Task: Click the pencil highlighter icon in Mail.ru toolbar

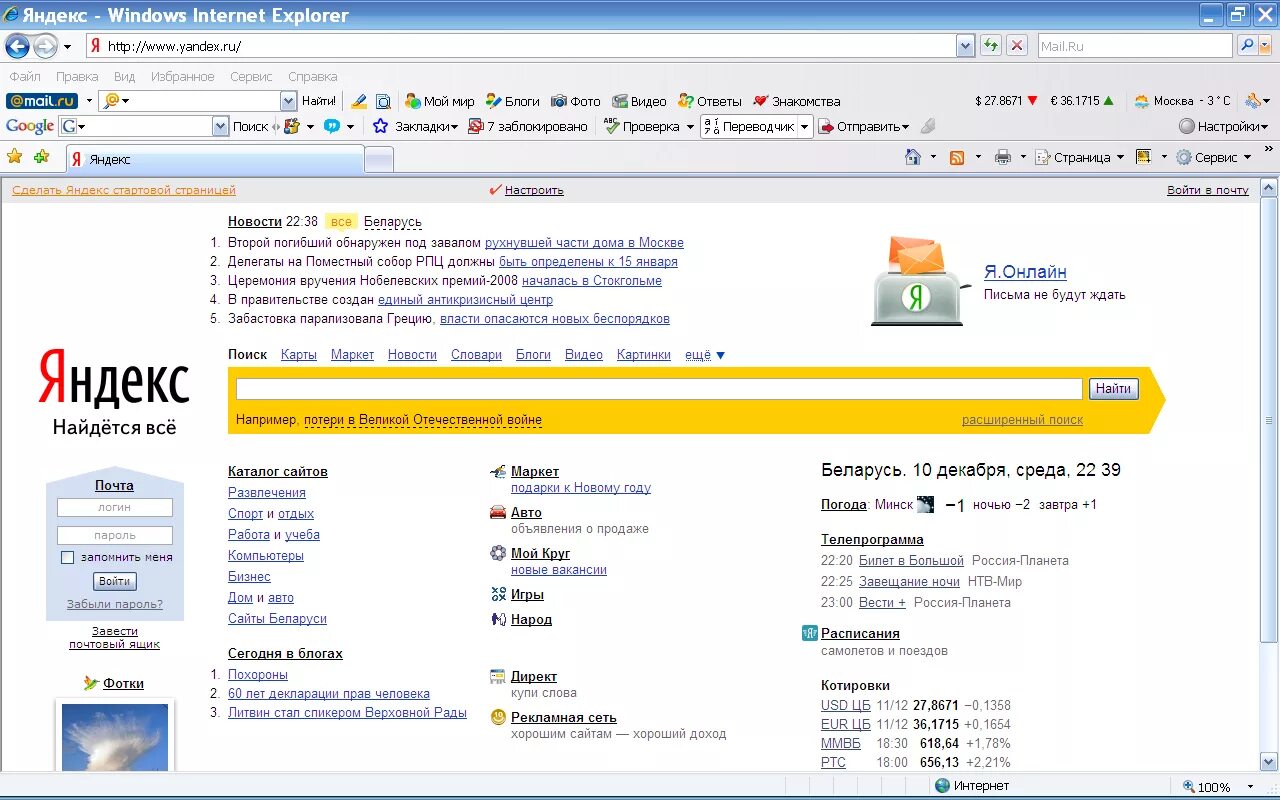Action: coord(359,101)
